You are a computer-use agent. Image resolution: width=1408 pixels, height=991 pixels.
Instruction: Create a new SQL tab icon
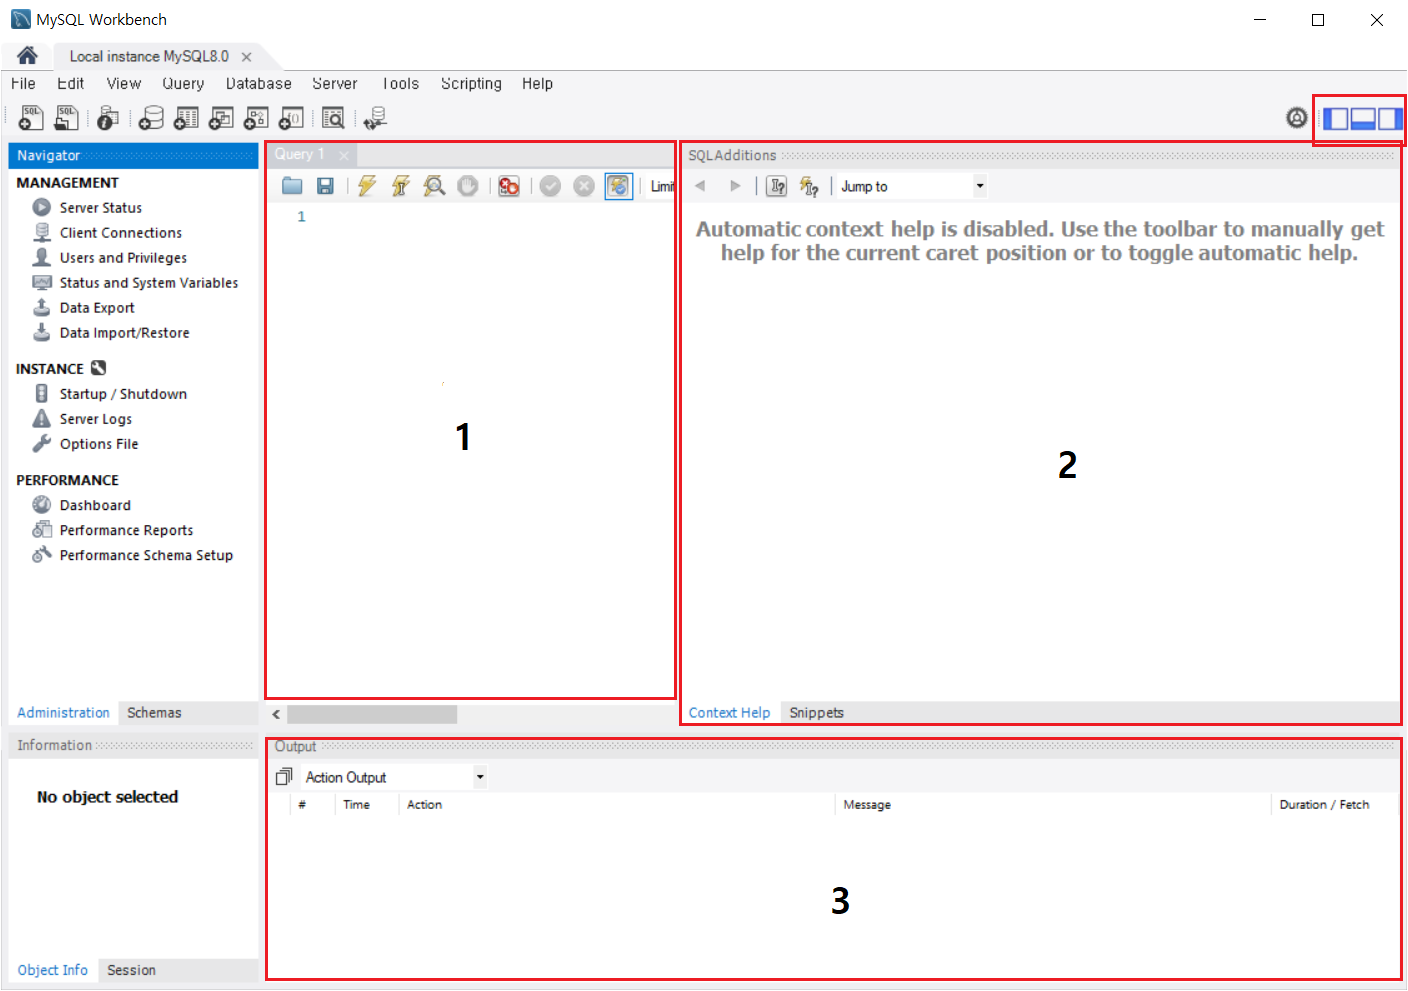coord(31,118)
